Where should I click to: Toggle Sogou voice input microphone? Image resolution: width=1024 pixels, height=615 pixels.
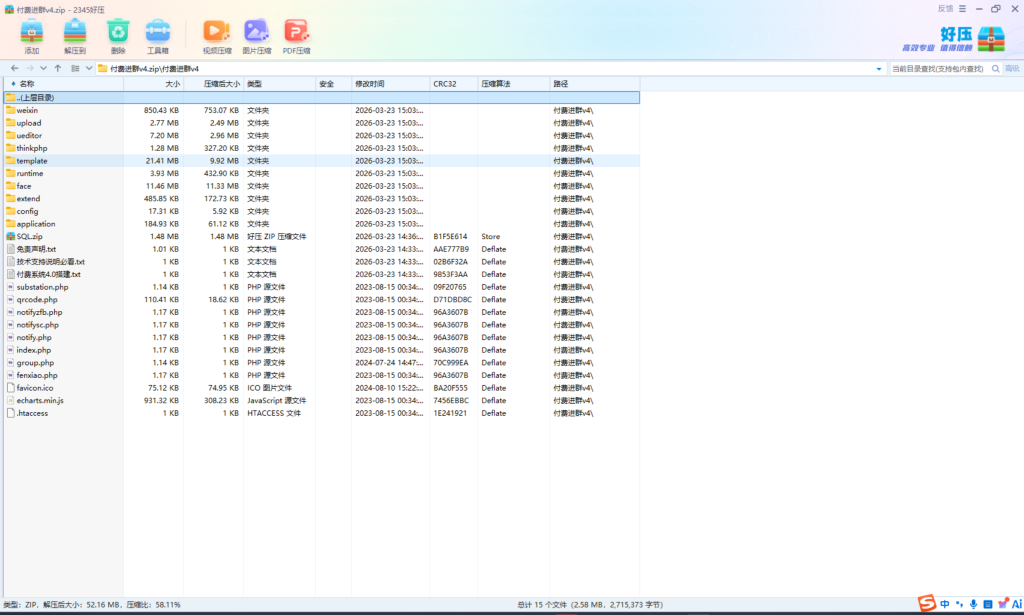[973, 604]
